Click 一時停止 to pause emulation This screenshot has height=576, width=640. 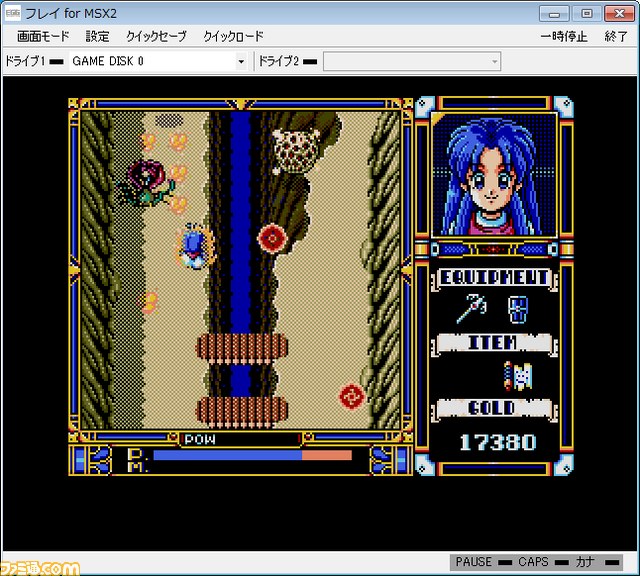(564, 36)
